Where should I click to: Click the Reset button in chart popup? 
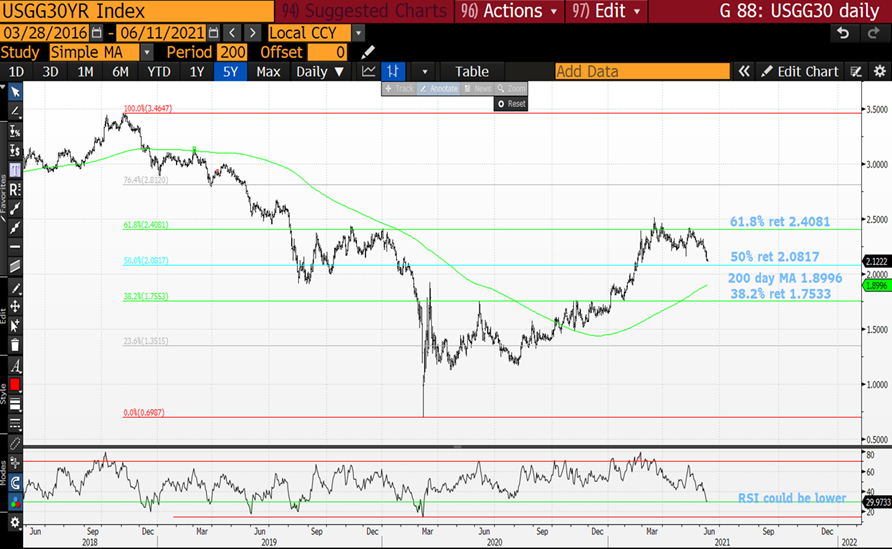point(511,104)
